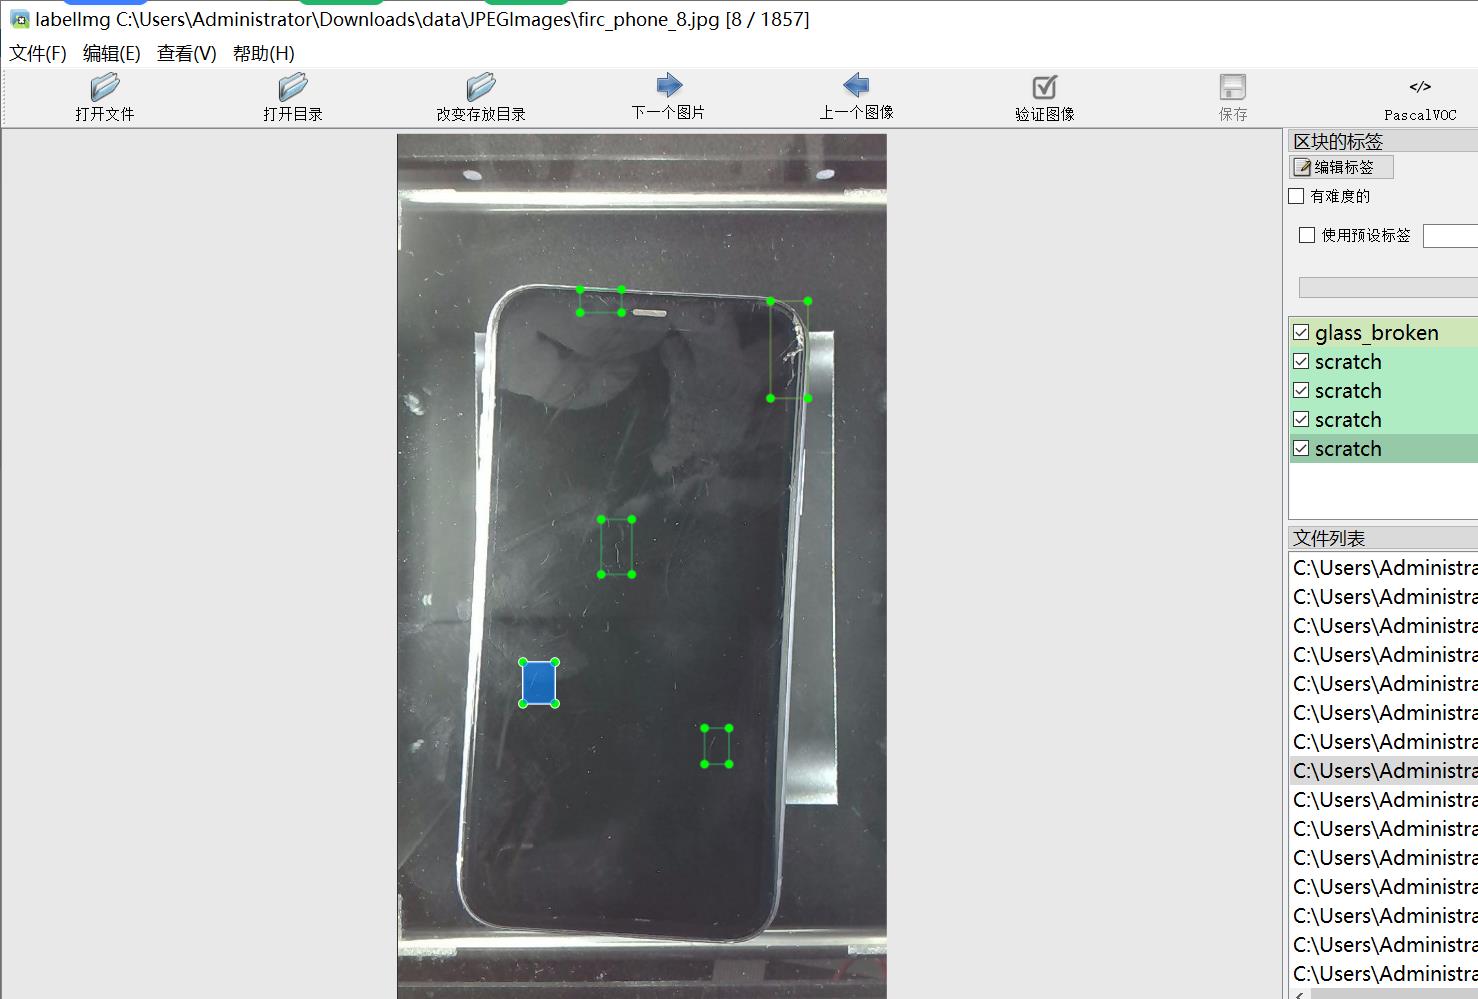
Task: Open the 帮助(H) menu
Action: coord(264,53)
